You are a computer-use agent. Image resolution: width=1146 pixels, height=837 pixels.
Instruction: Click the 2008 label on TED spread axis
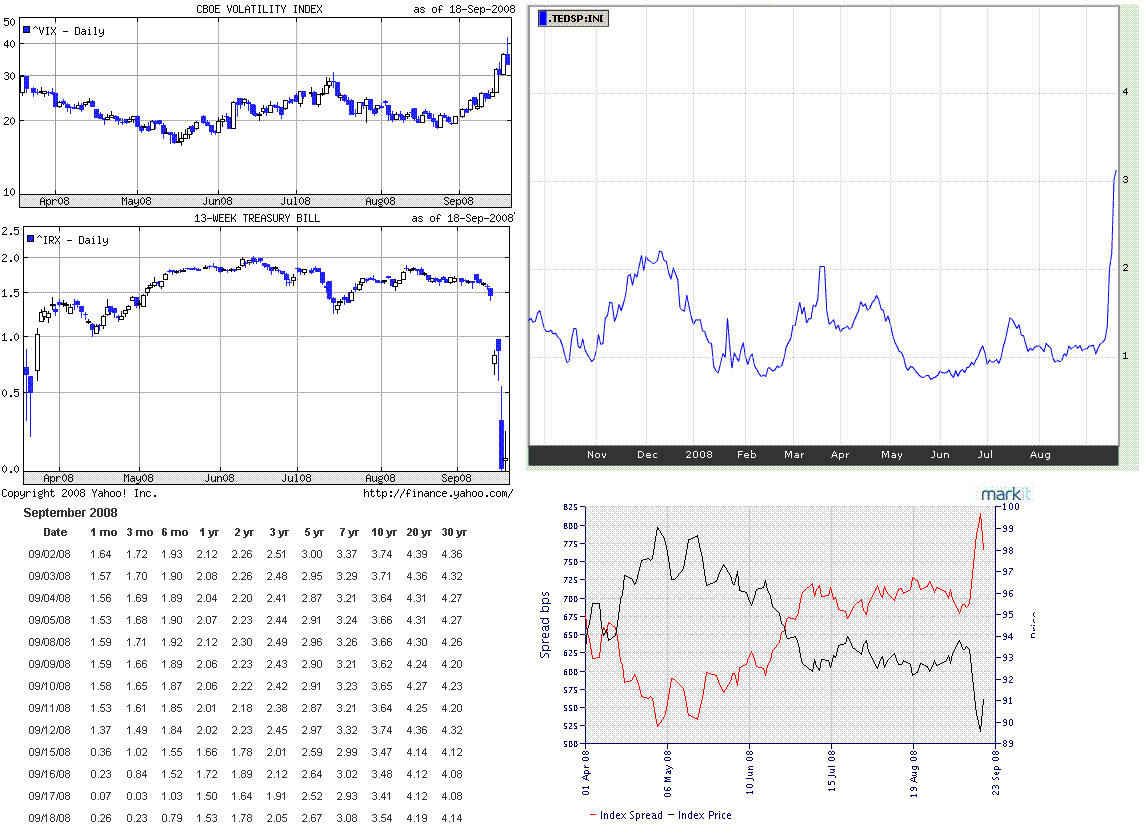click(x=699, y=455)
